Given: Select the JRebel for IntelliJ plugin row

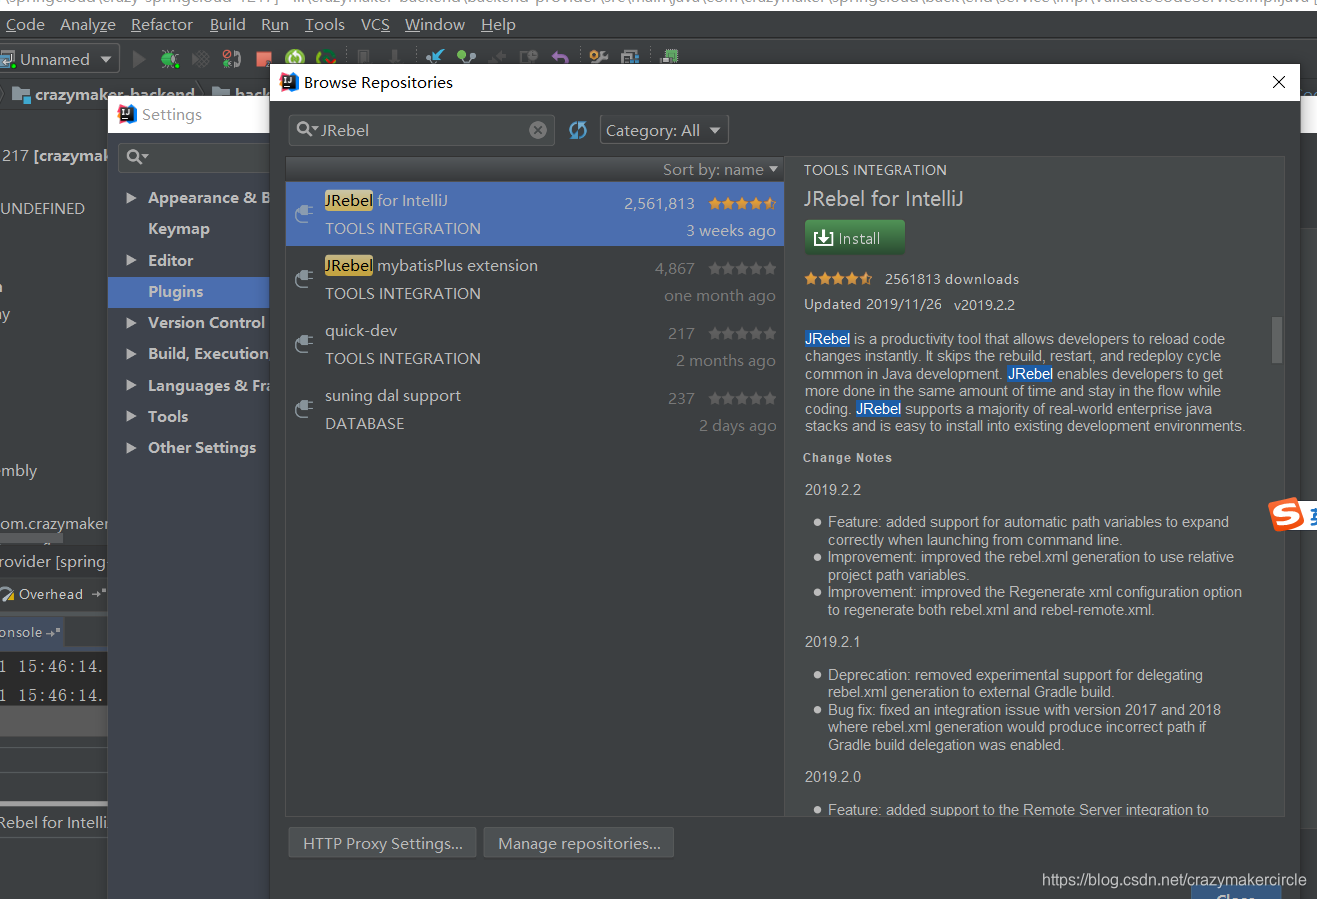Looking at the screenshot, I should tap(535, 214).
